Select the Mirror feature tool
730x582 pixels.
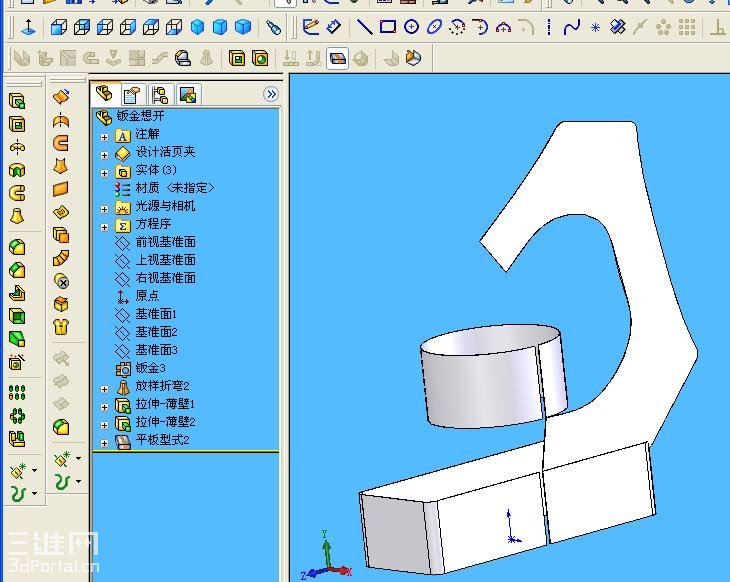coord(17,439)
